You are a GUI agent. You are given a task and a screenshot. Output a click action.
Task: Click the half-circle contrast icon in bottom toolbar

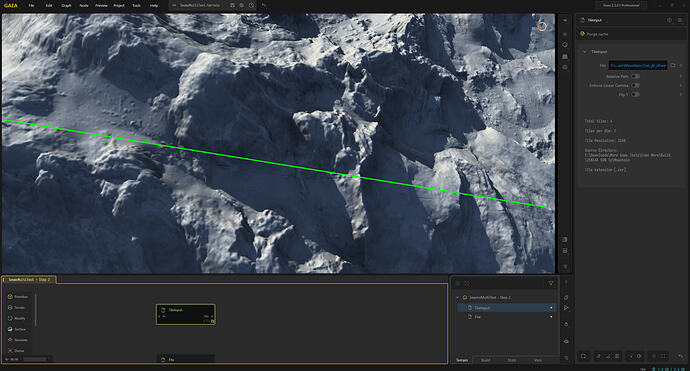point(639,356)
